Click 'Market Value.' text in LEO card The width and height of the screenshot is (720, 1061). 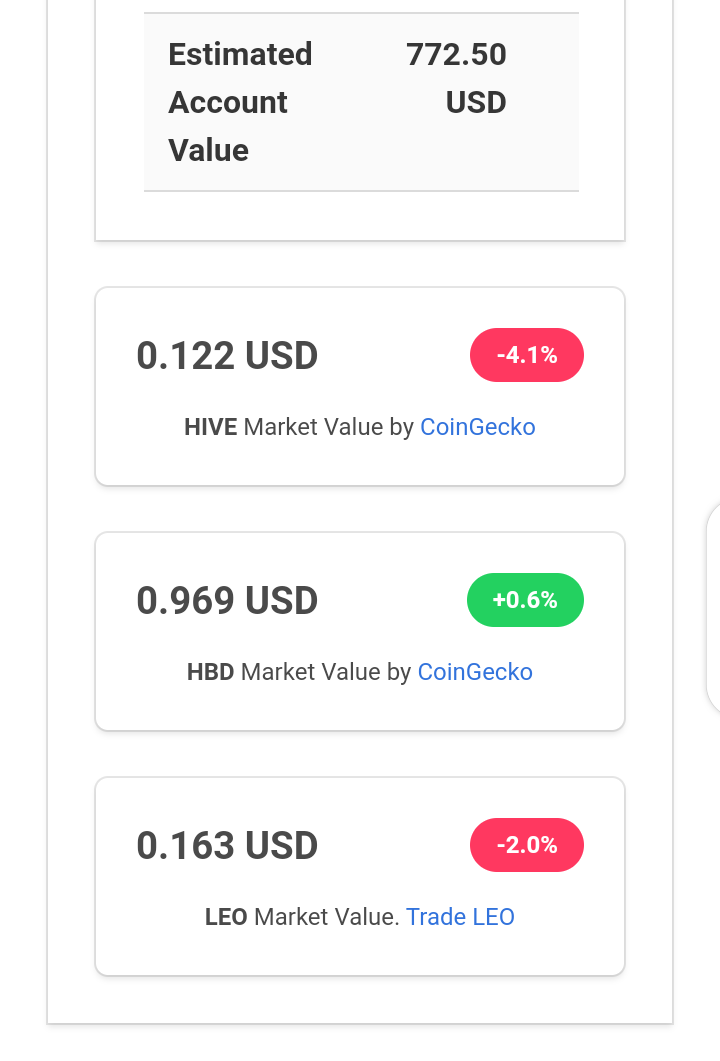(x=327, y=917)
